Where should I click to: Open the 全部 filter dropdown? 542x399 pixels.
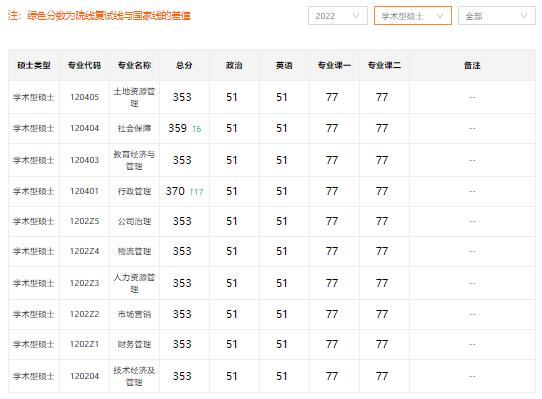497,16
